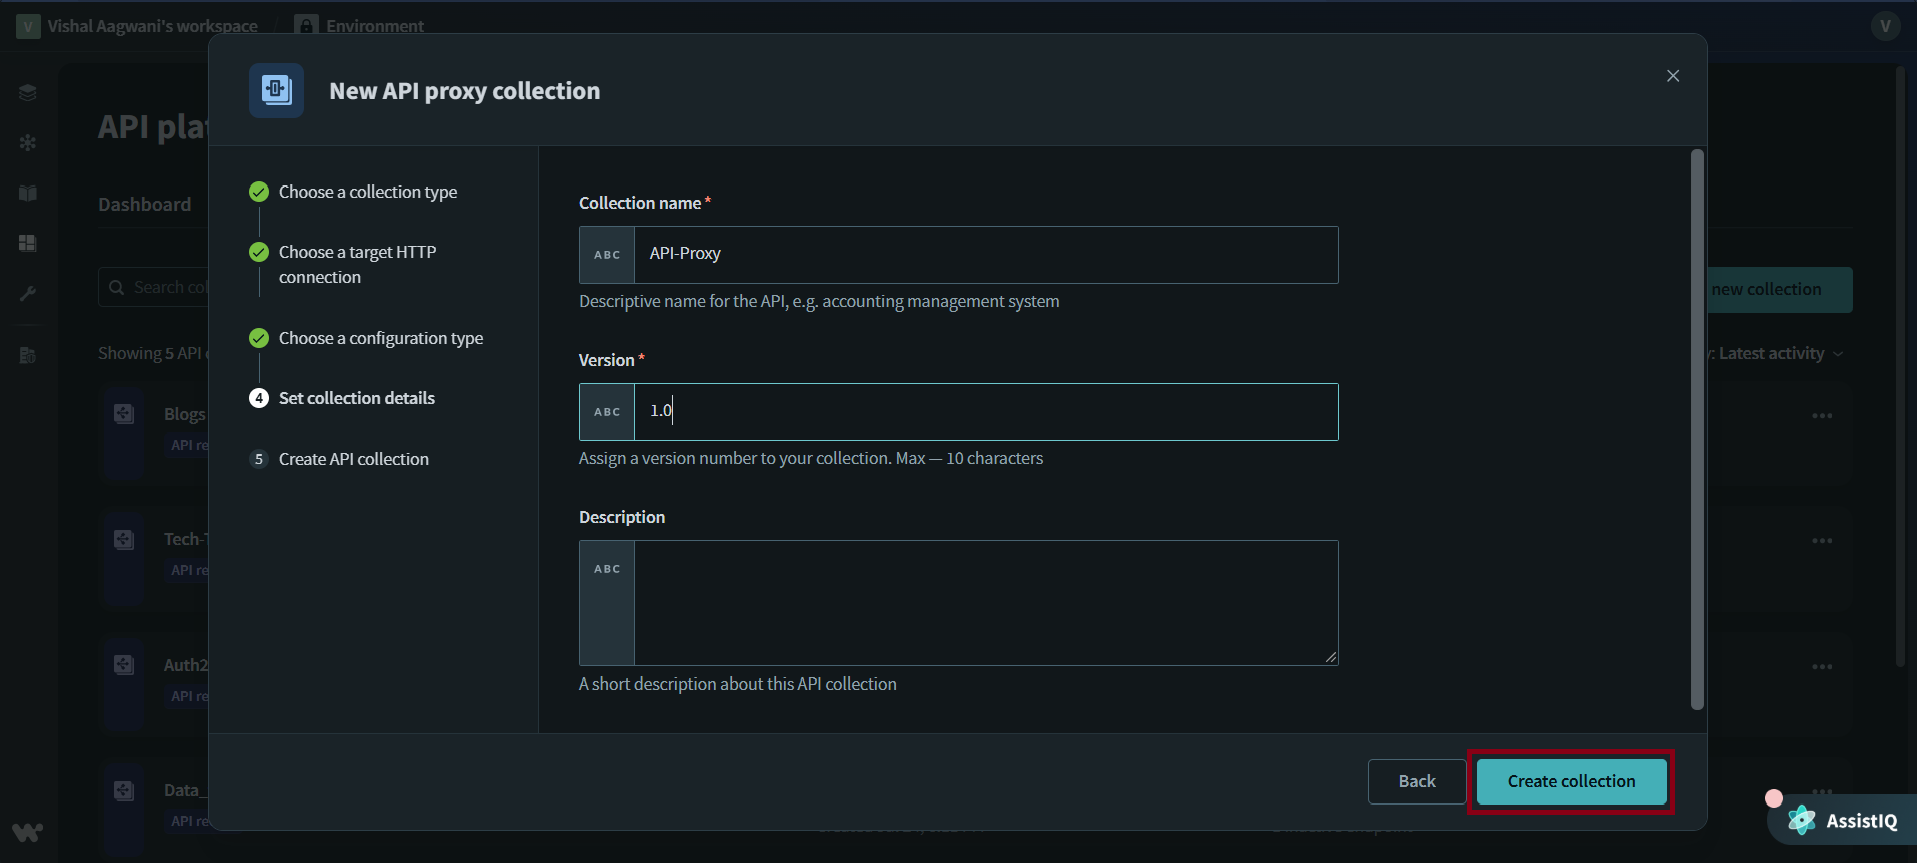The width and height of the screenshot is (1917, 863).
Task: Open the Environment breadcrumb
Action: [361, 26]
